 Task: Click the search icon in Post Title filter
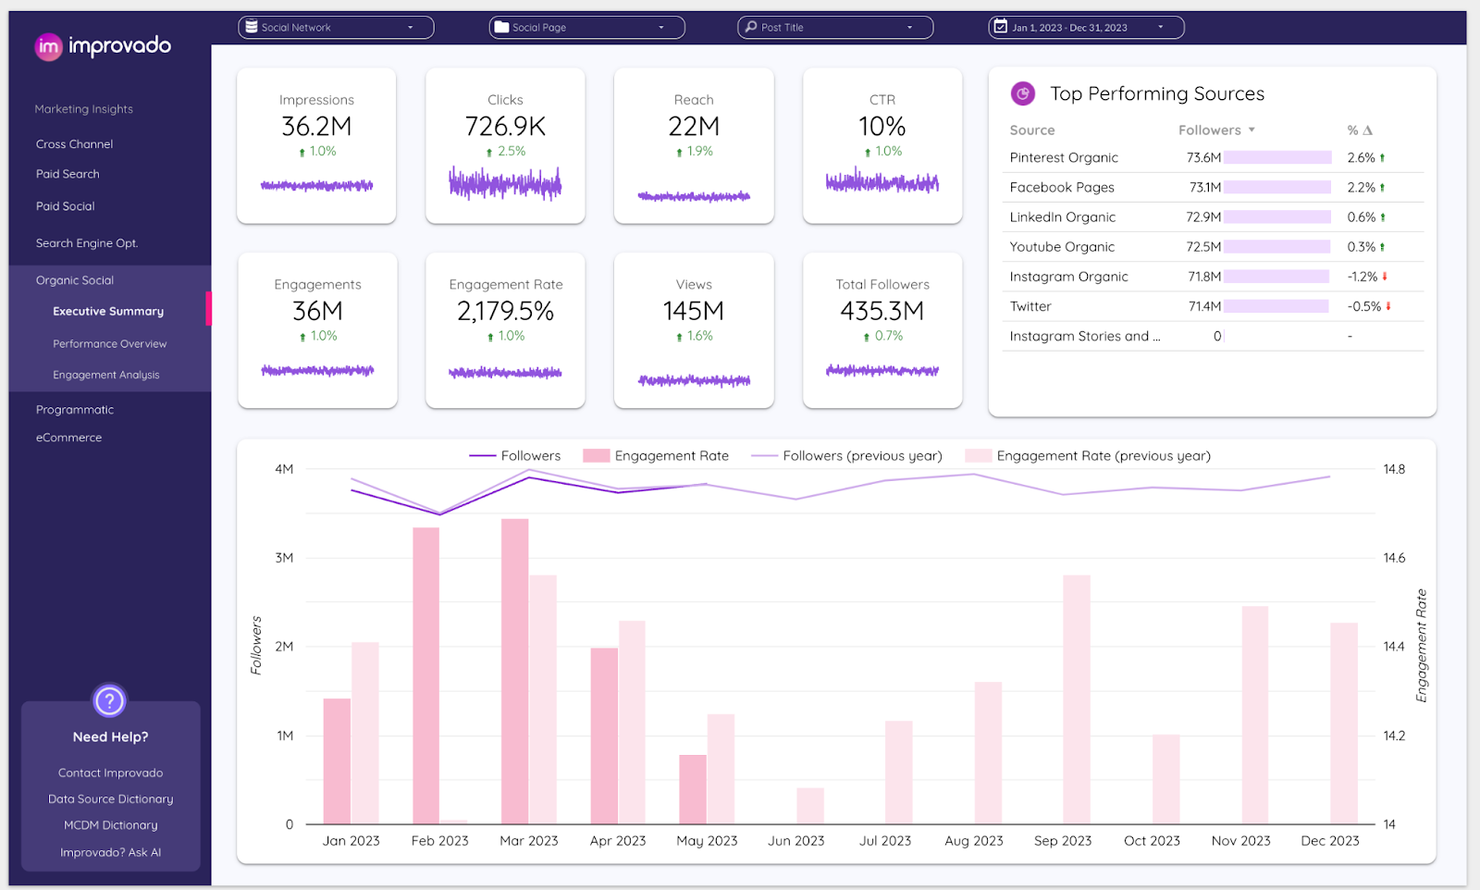pyautogui.click(x=751, y=27)
